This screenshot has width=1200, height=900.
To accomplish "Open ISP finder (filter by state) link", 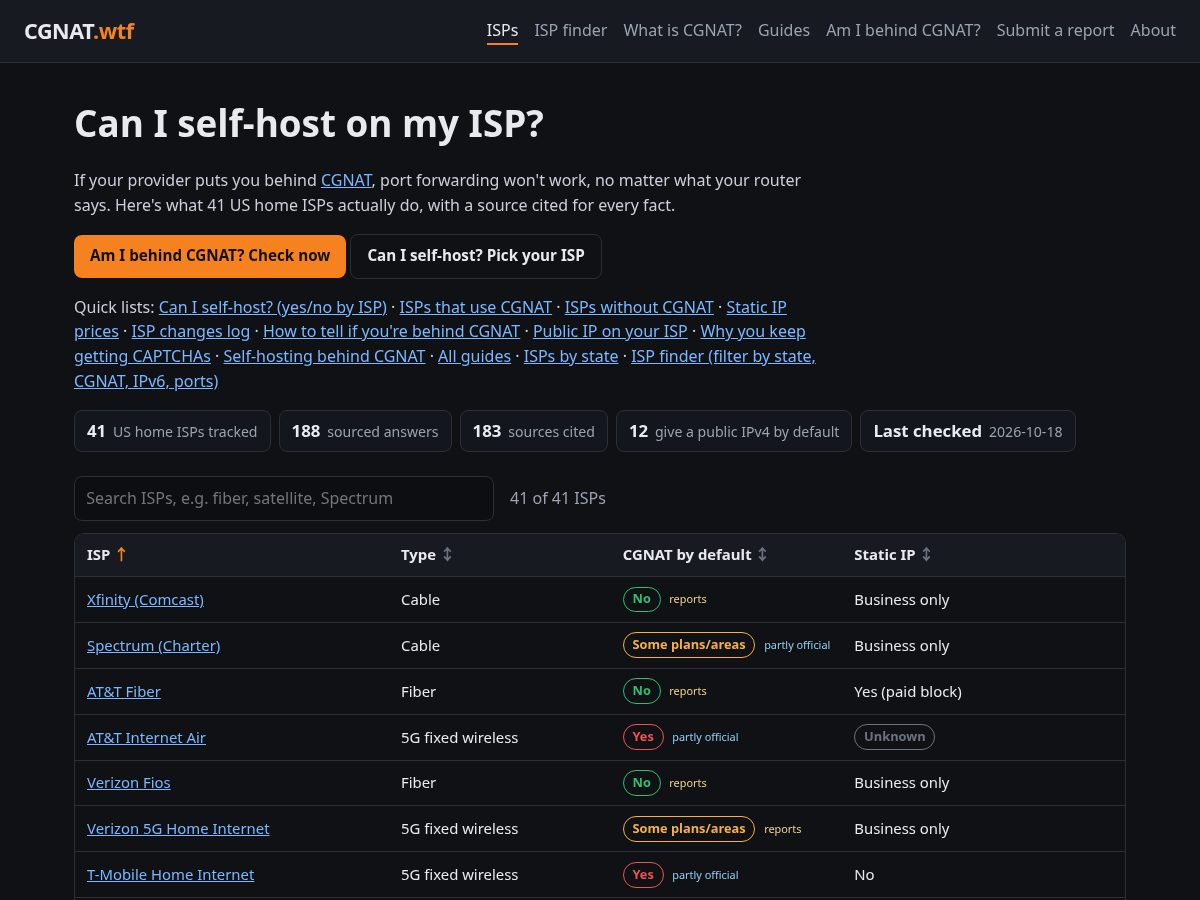I will [x=723, y=356].
